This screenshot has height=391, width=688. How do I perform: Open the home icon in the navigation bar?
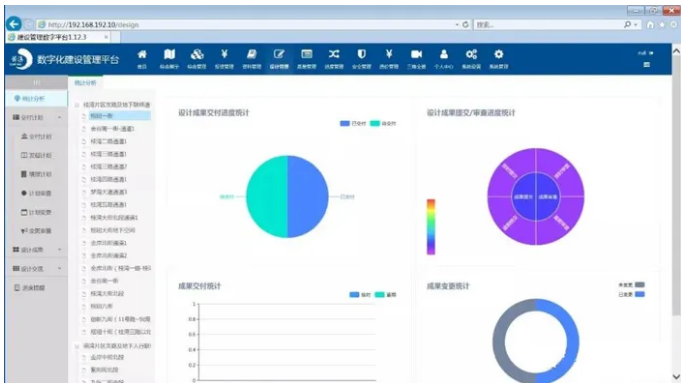pyautogui.click(x=142, y=54)
